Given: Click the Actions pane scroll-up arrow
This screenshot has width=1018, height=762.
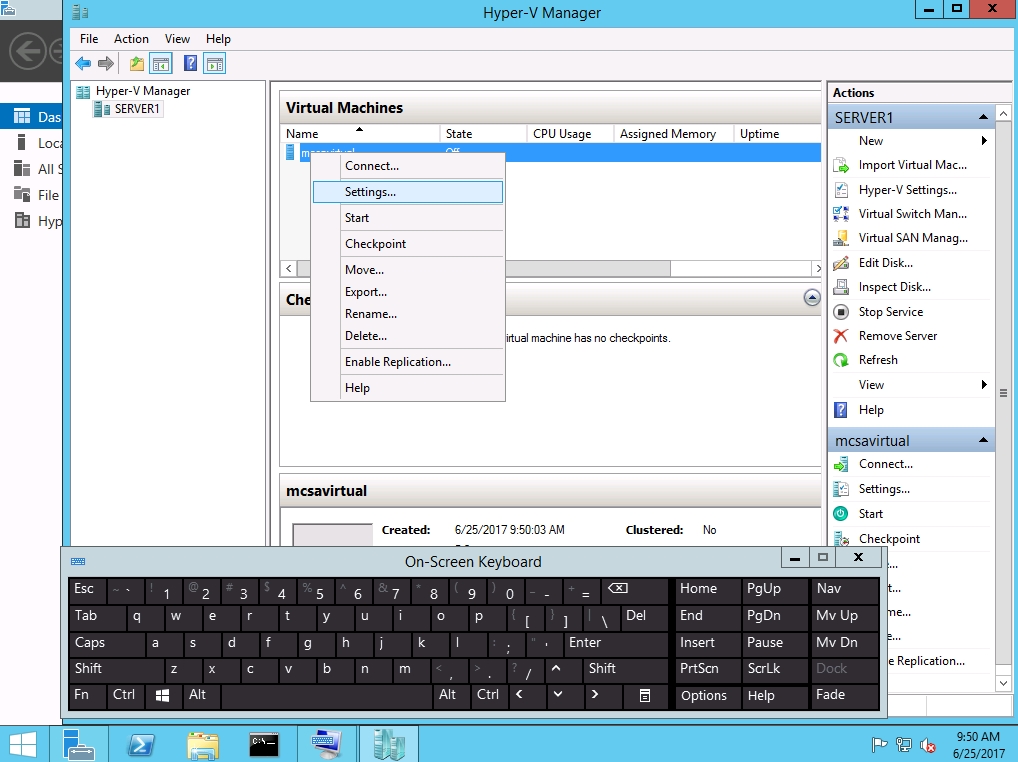Looking at the screenshot, I should 1003,114.
